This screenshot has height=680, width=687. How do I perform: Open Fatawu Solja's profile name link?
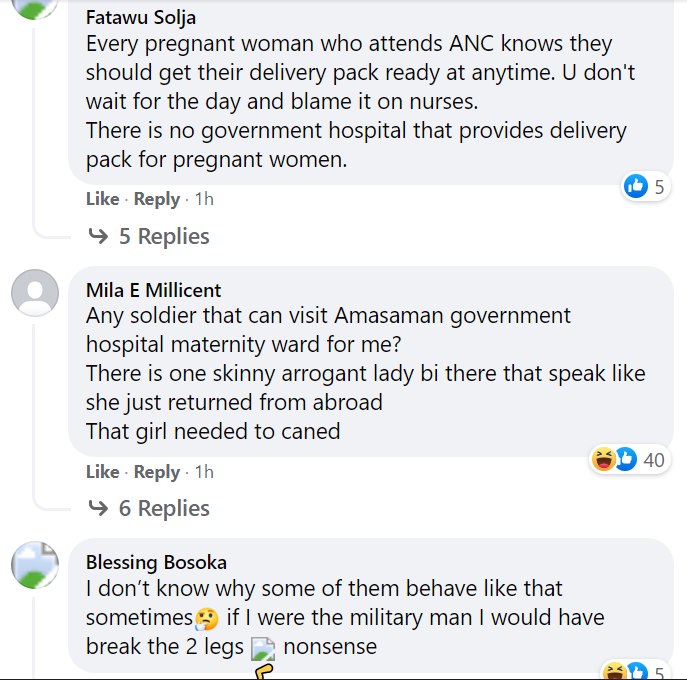[x=139, y=17]
